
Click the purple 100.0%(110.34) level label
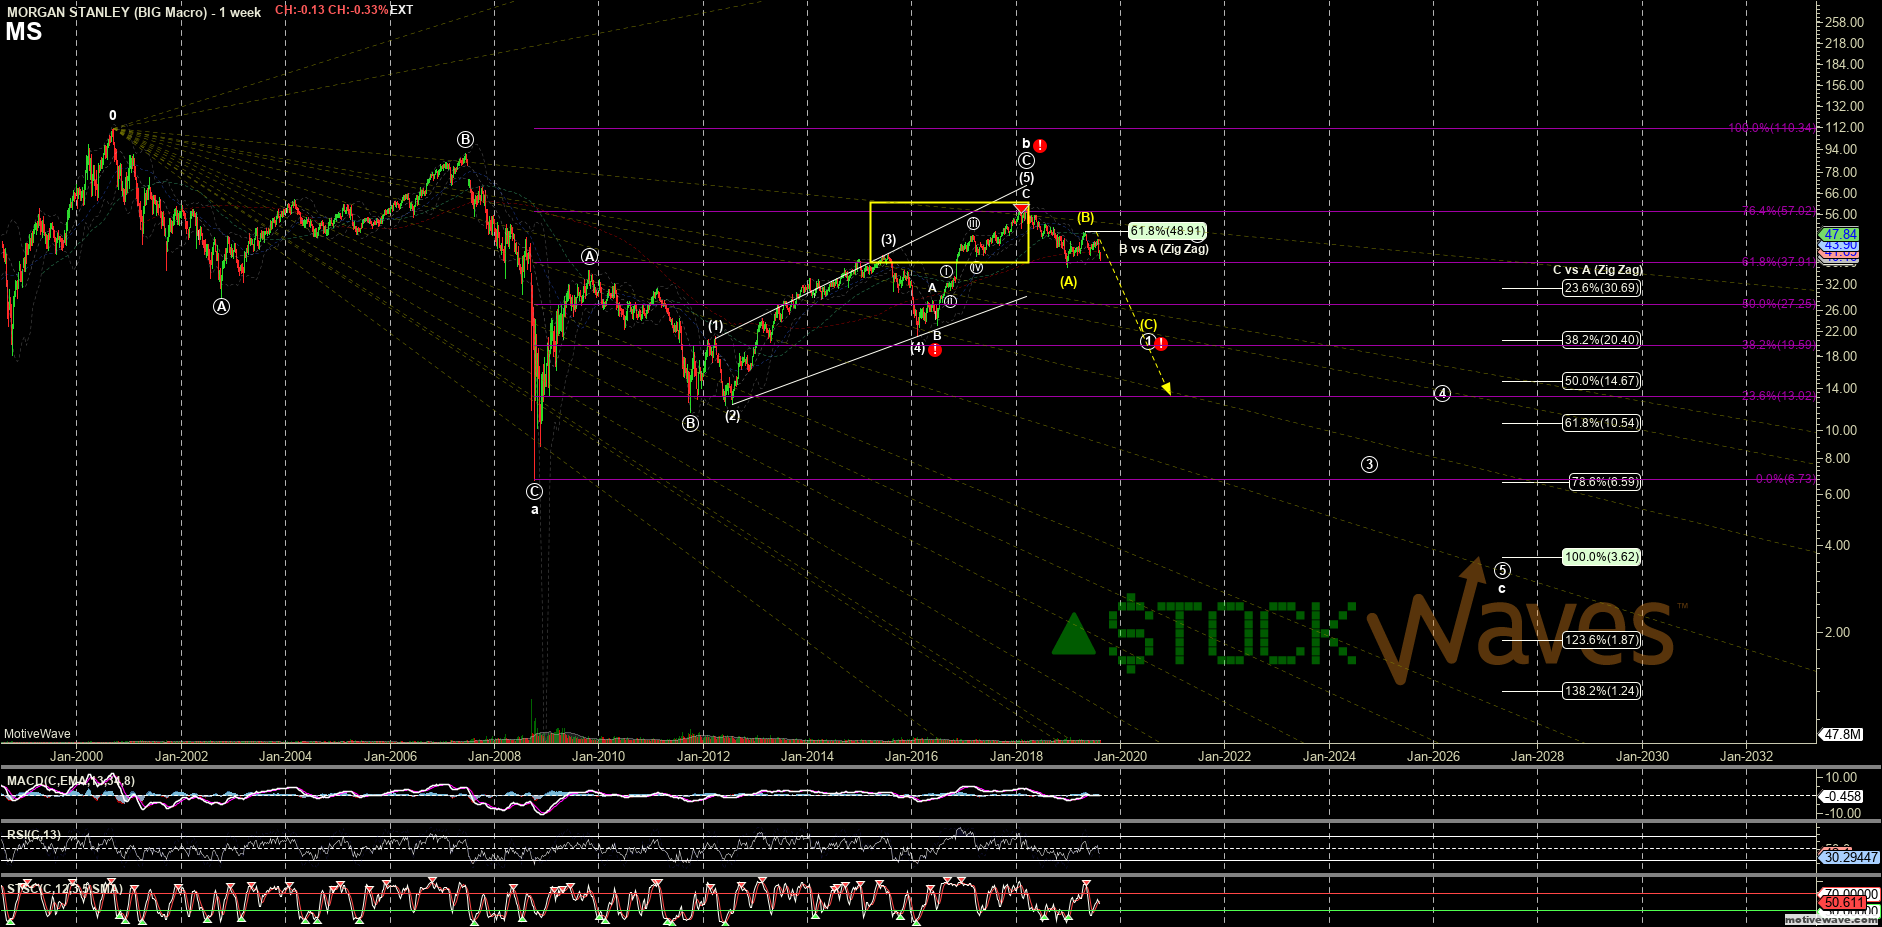(x=1772, y=128)
